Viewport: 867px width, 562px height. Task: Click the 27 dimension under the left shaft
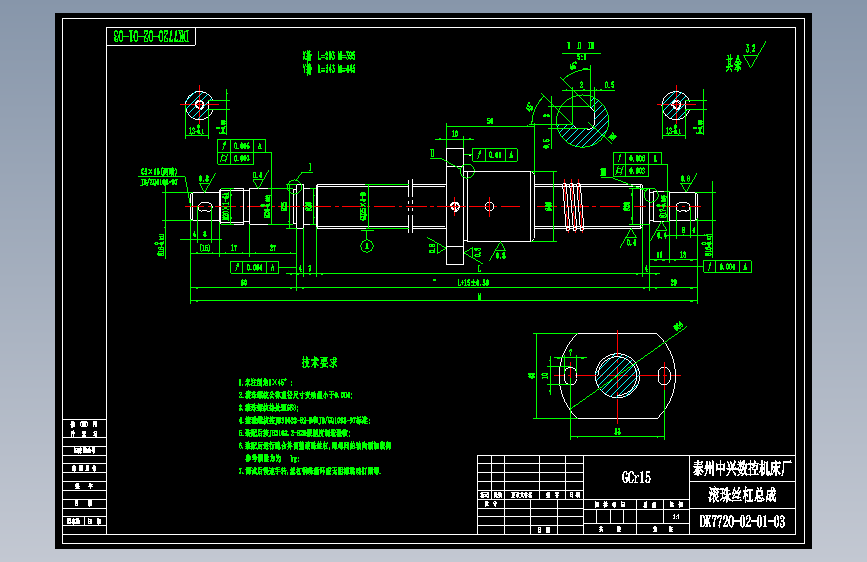click(273, 248)
